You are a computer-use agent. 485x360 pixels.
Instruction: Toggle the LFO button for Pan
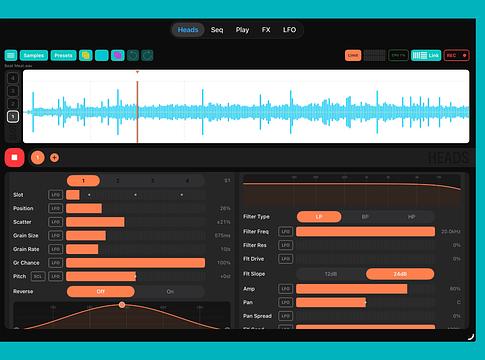click(286, 302)
